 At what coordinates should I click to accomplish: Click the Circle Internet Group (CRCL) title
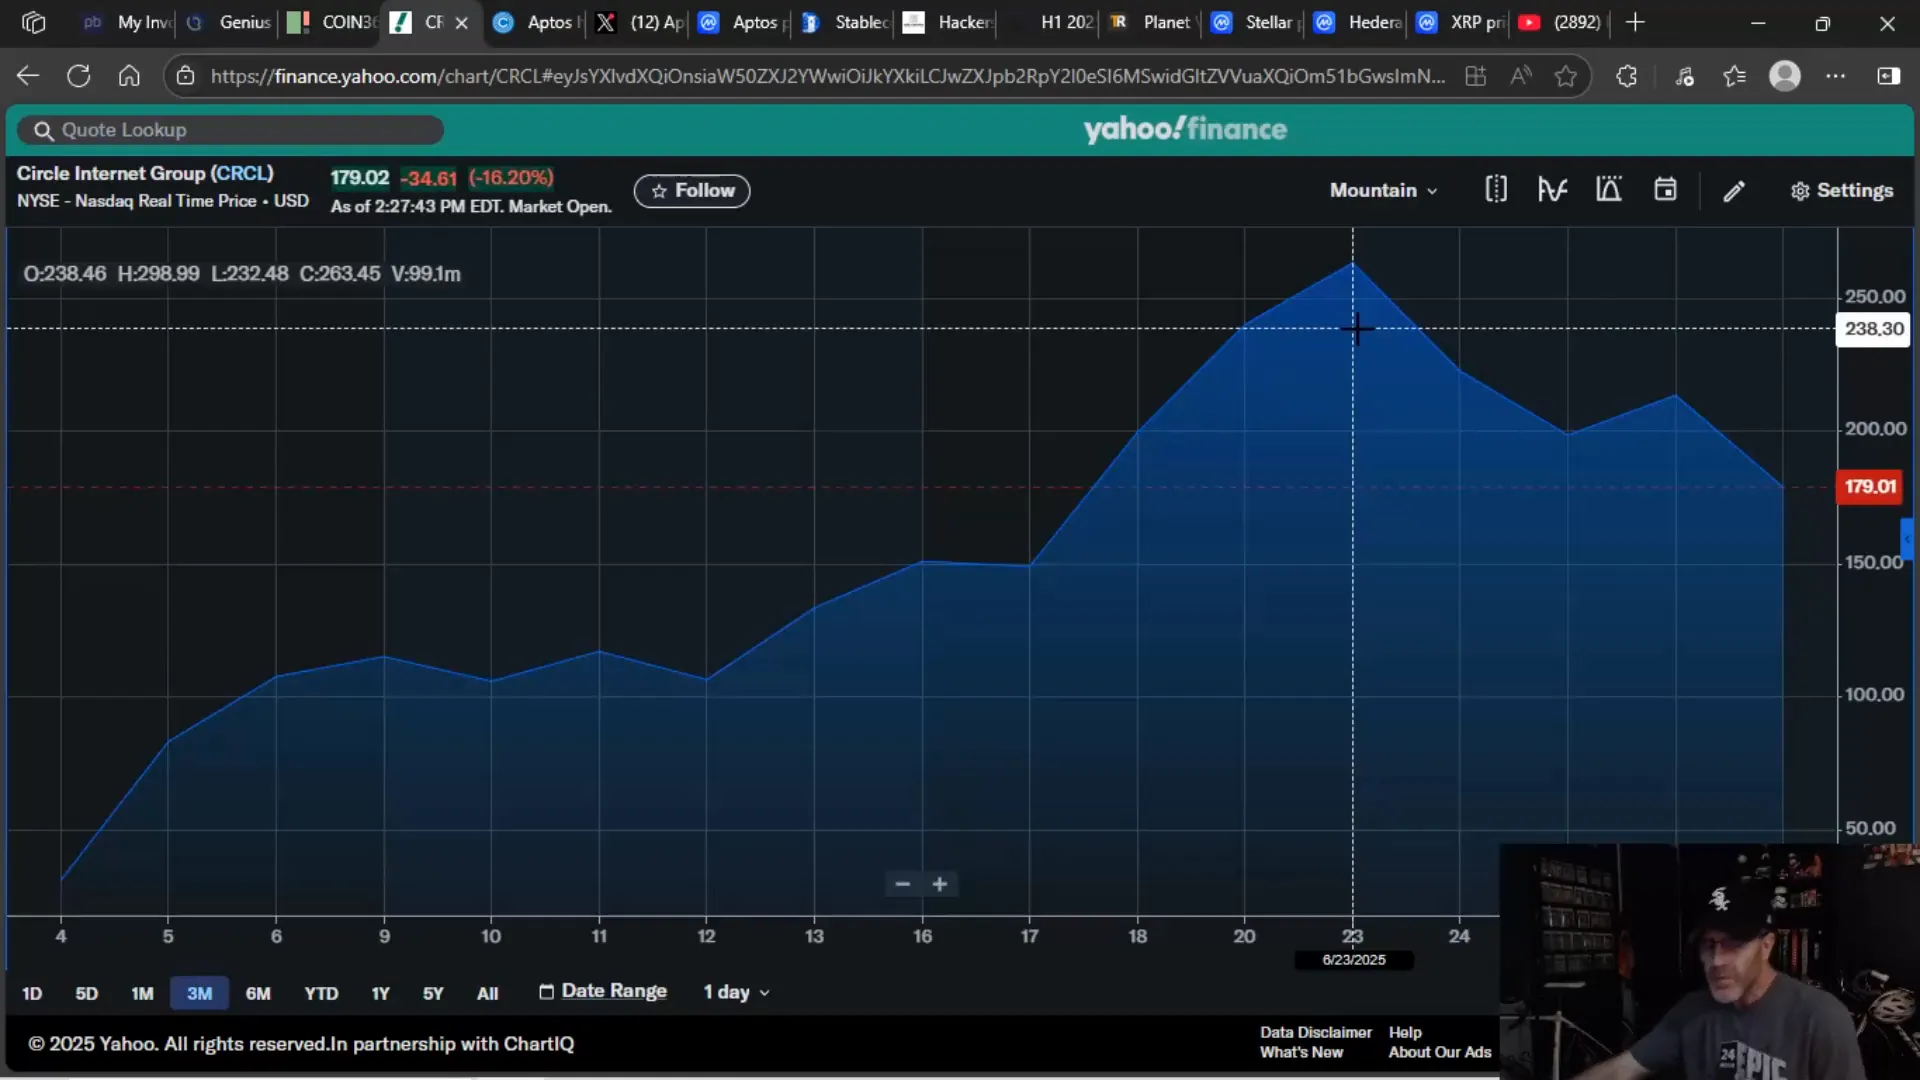[145, 173]
